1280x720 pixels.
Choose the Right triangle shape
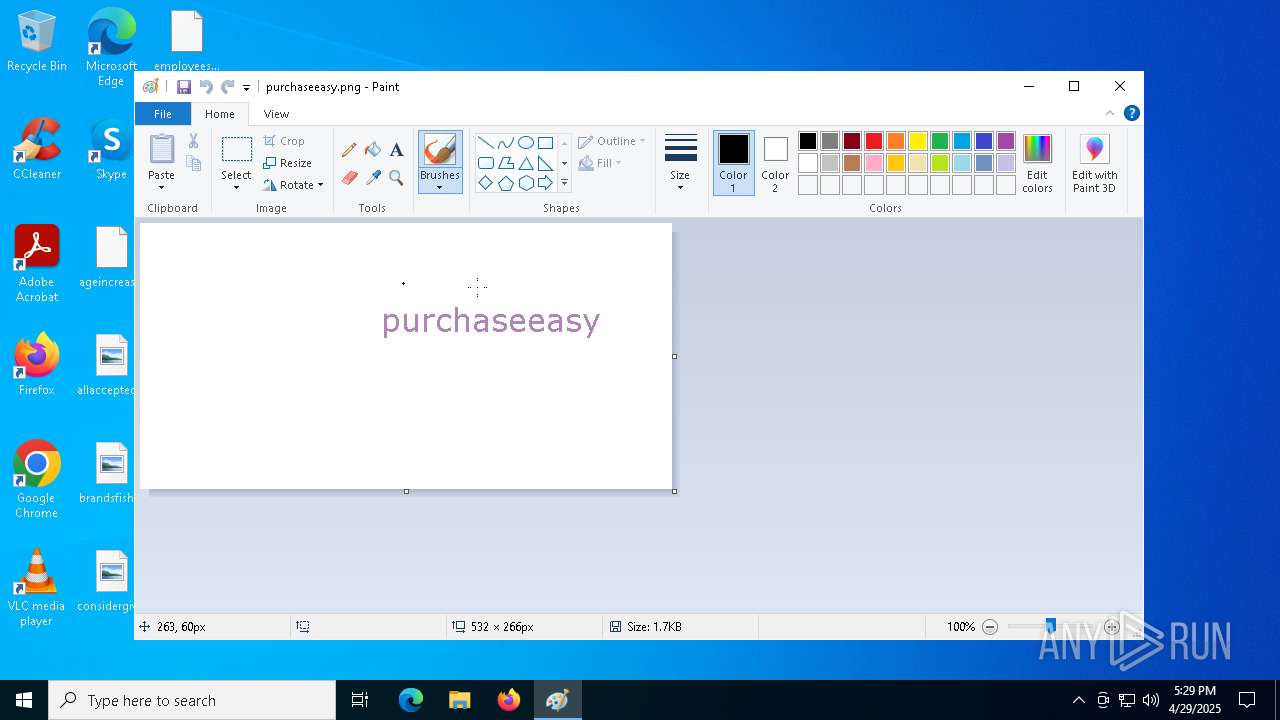coord(545,163)
